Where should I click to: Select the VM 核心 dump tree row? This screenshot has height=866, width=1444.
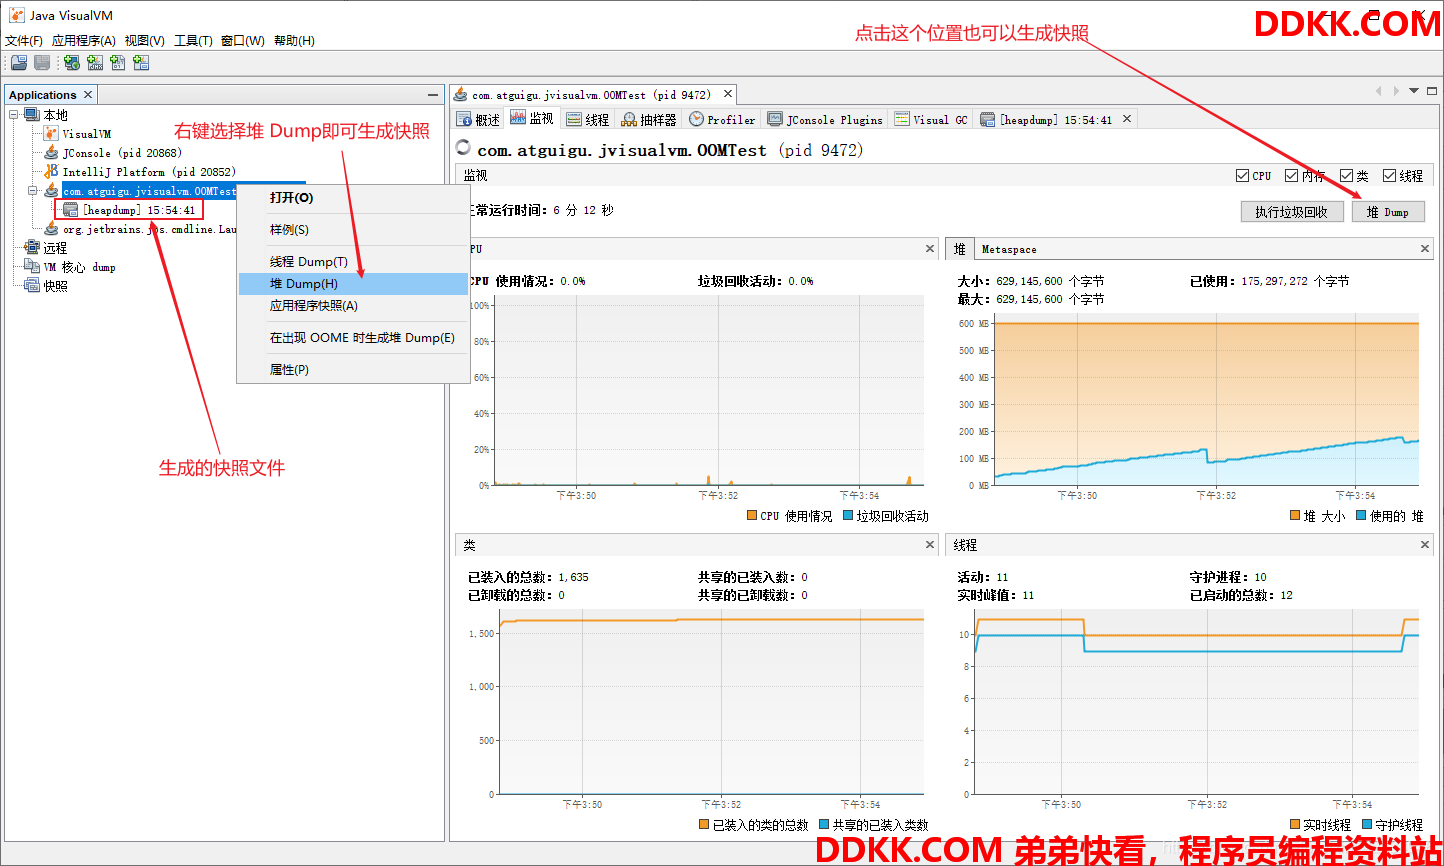pos(70,267)
